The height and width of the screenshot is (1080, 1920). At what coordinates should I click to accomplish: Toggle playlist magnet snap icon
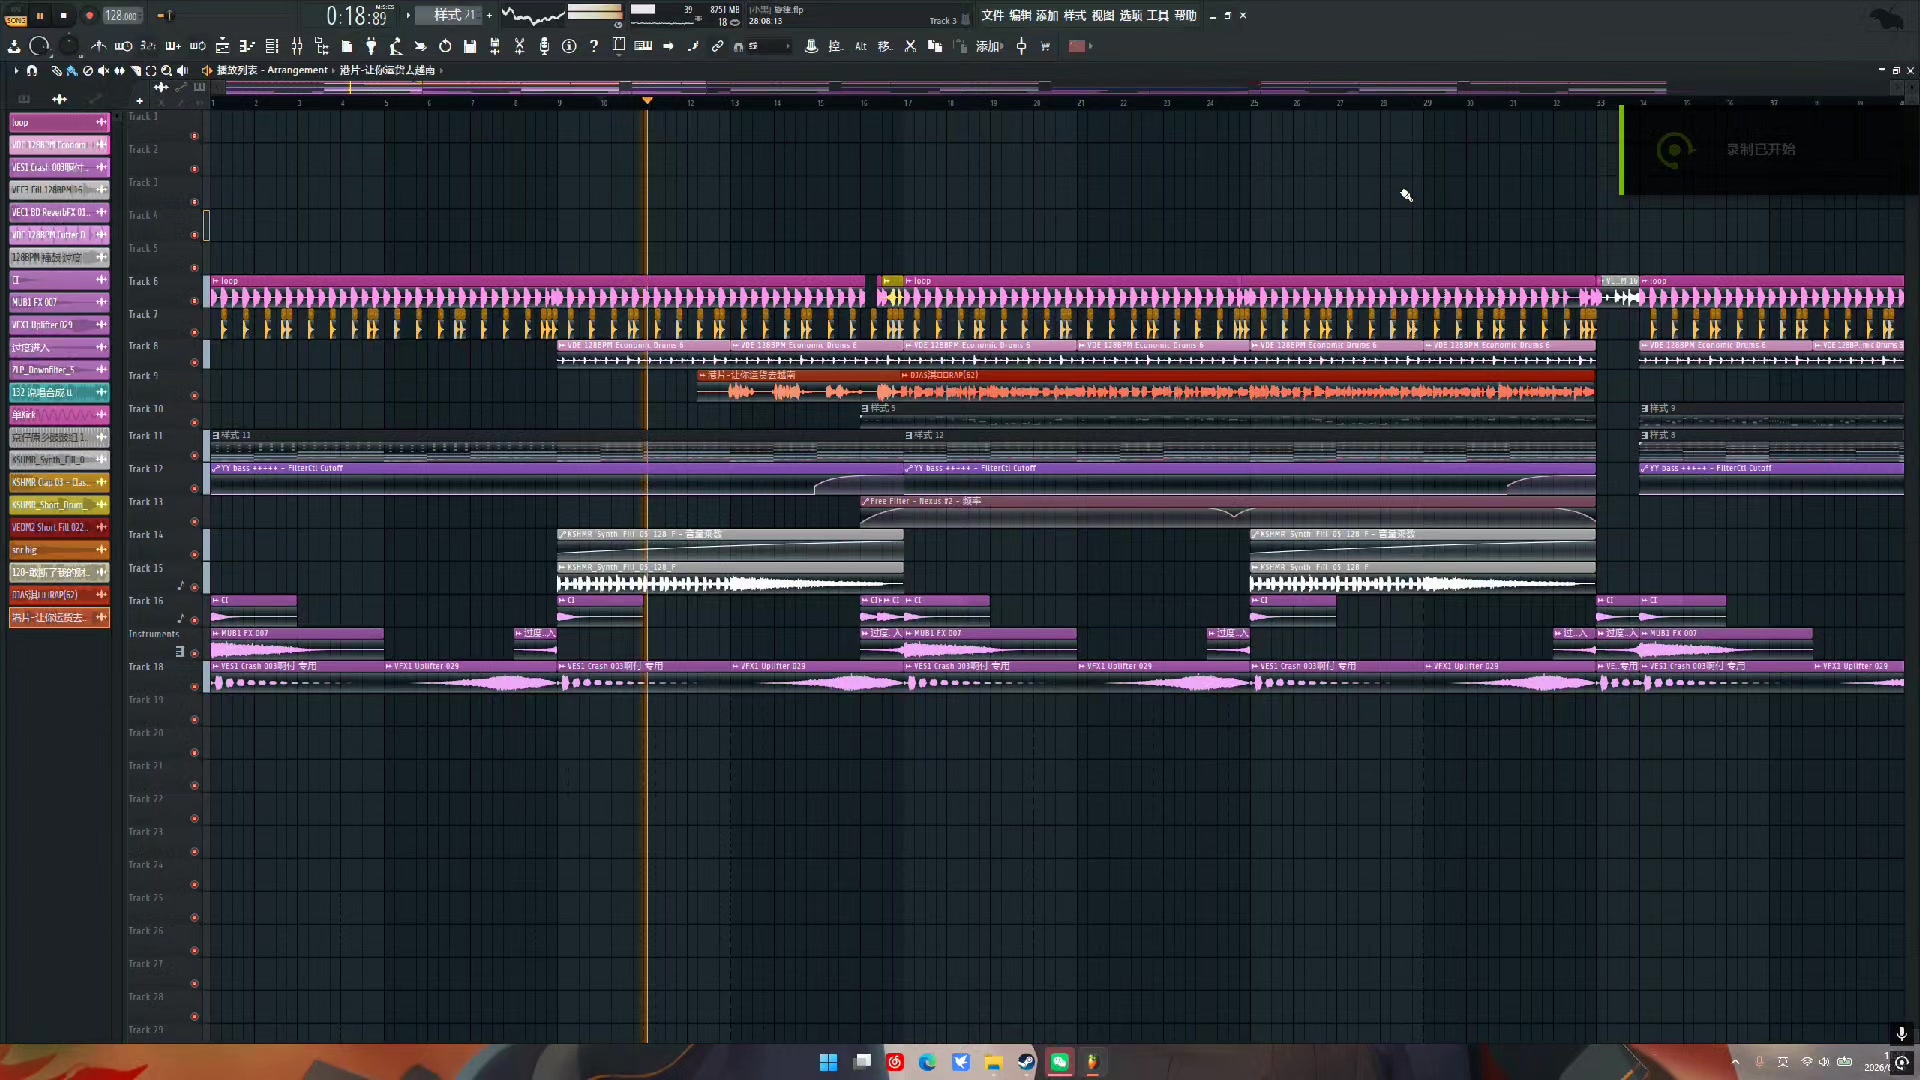tap(32, 71)
